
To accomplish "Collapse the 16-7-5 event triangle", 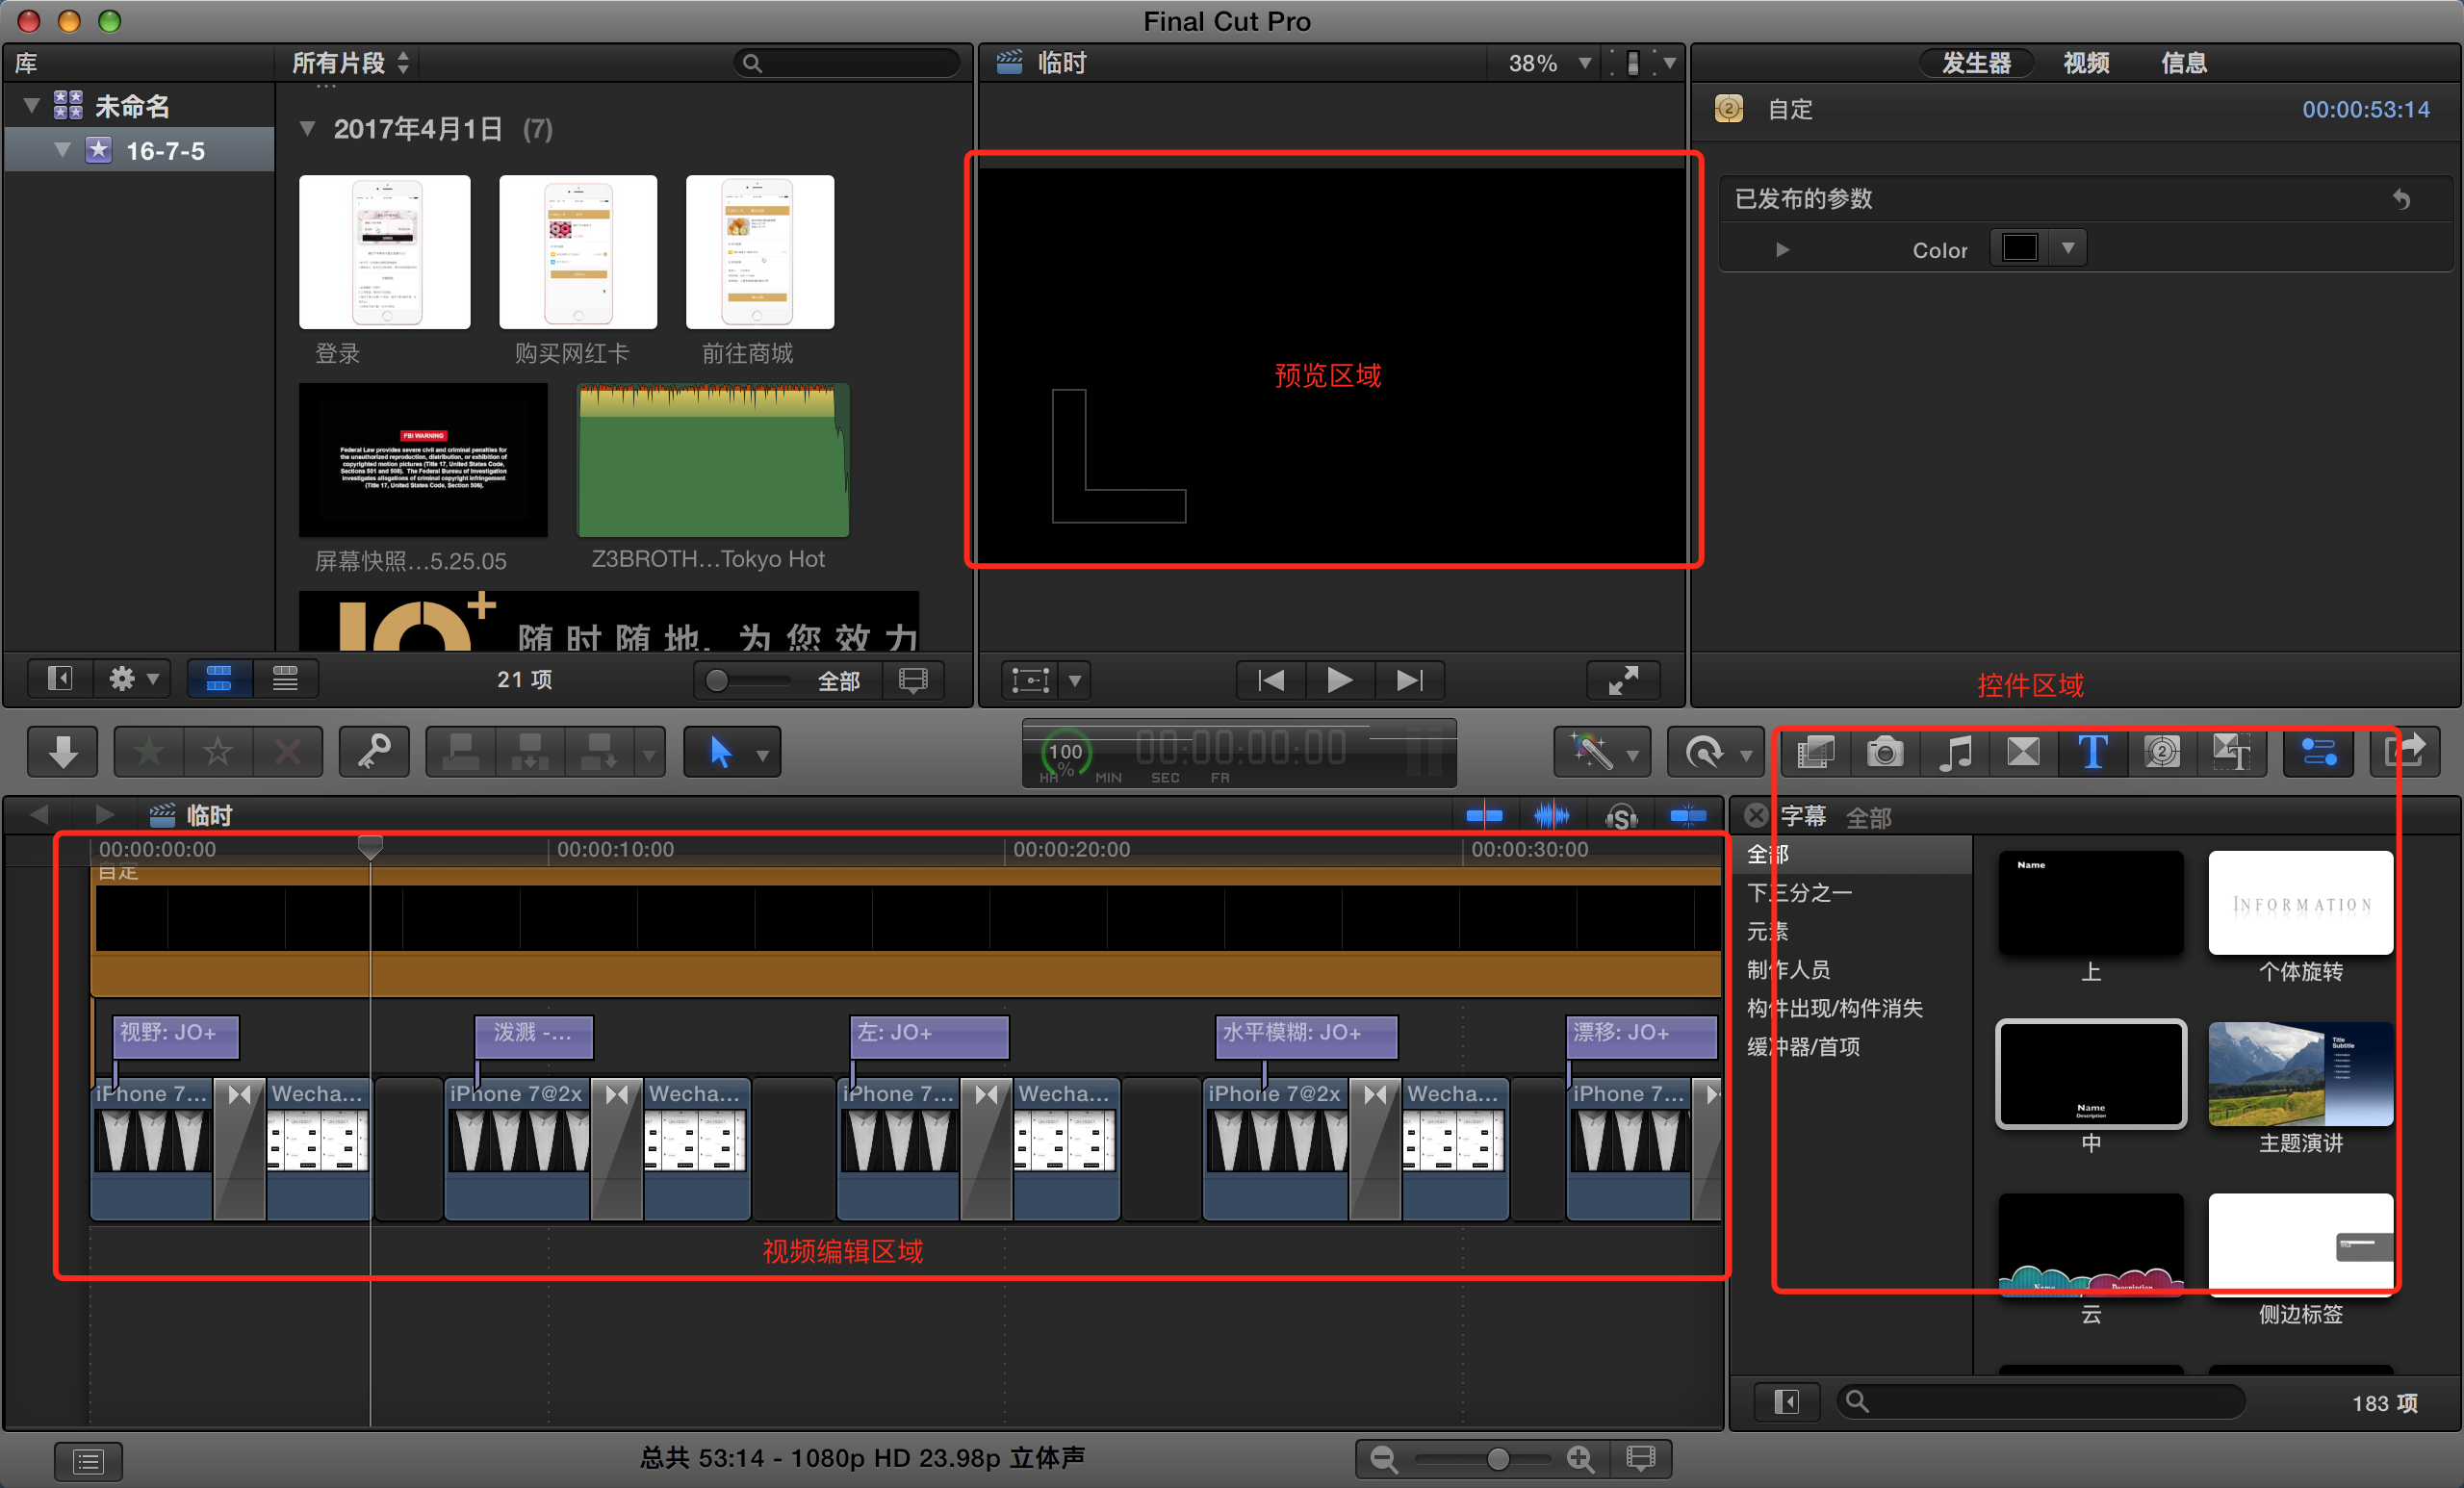I will [x=63, y=150].
